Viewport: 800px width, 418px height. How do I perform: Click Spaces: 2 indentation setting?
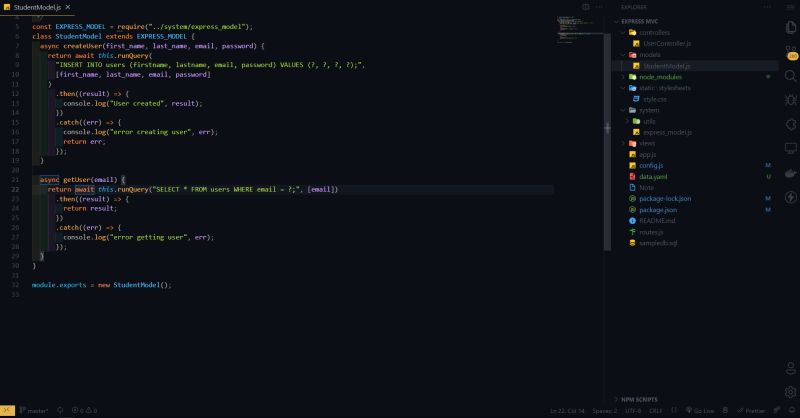pyautogui.click(x=605, y=411)
